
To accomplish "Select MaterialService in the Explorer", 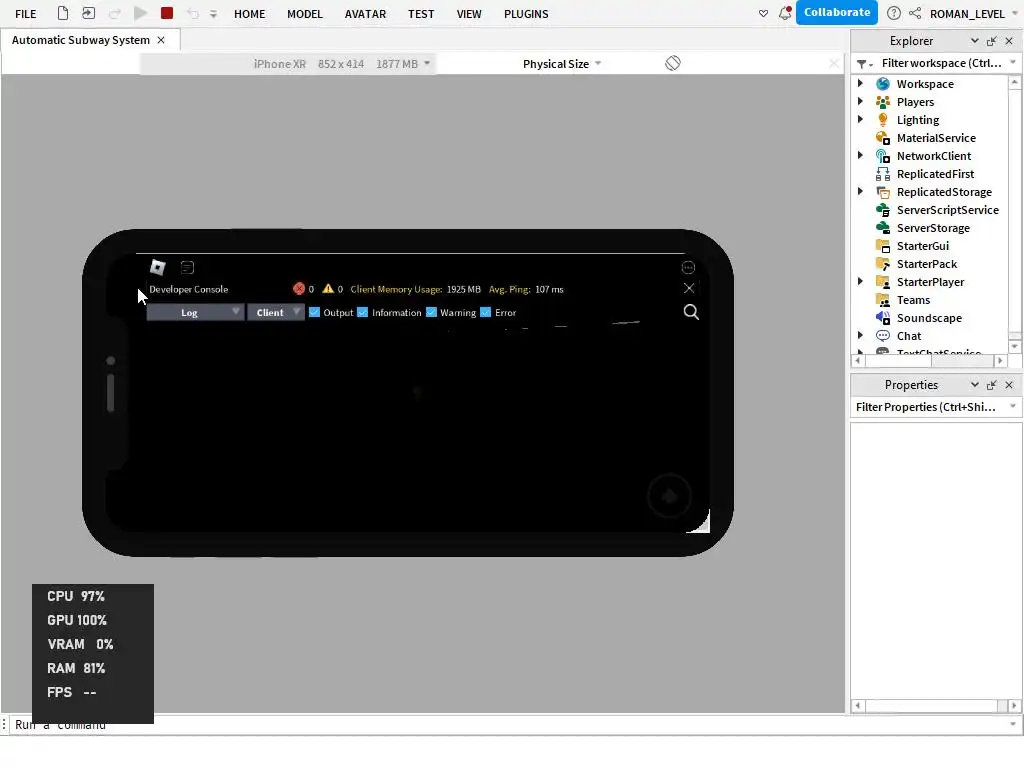I will 936,138.
